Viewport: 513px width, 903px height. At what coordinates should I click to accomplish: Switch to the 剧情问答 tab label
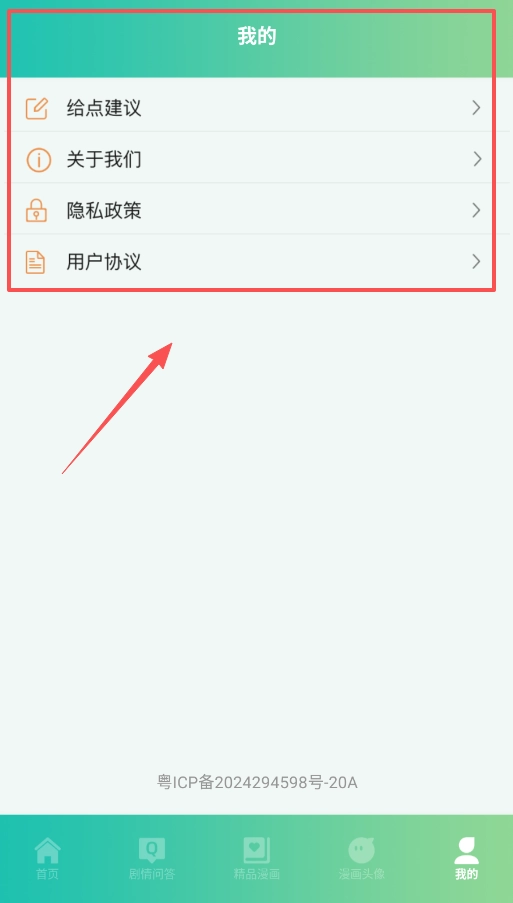point(152,874)
